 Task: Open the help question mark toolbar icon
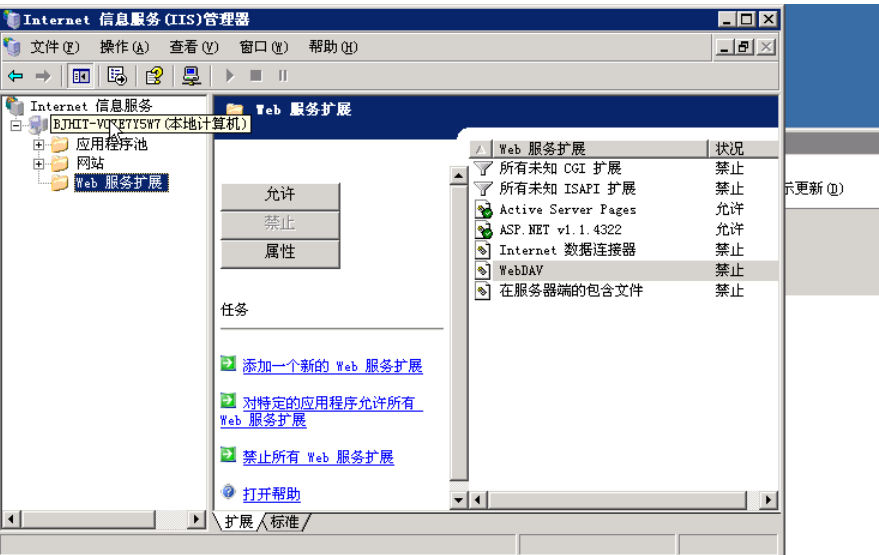[x=154, y=76]
